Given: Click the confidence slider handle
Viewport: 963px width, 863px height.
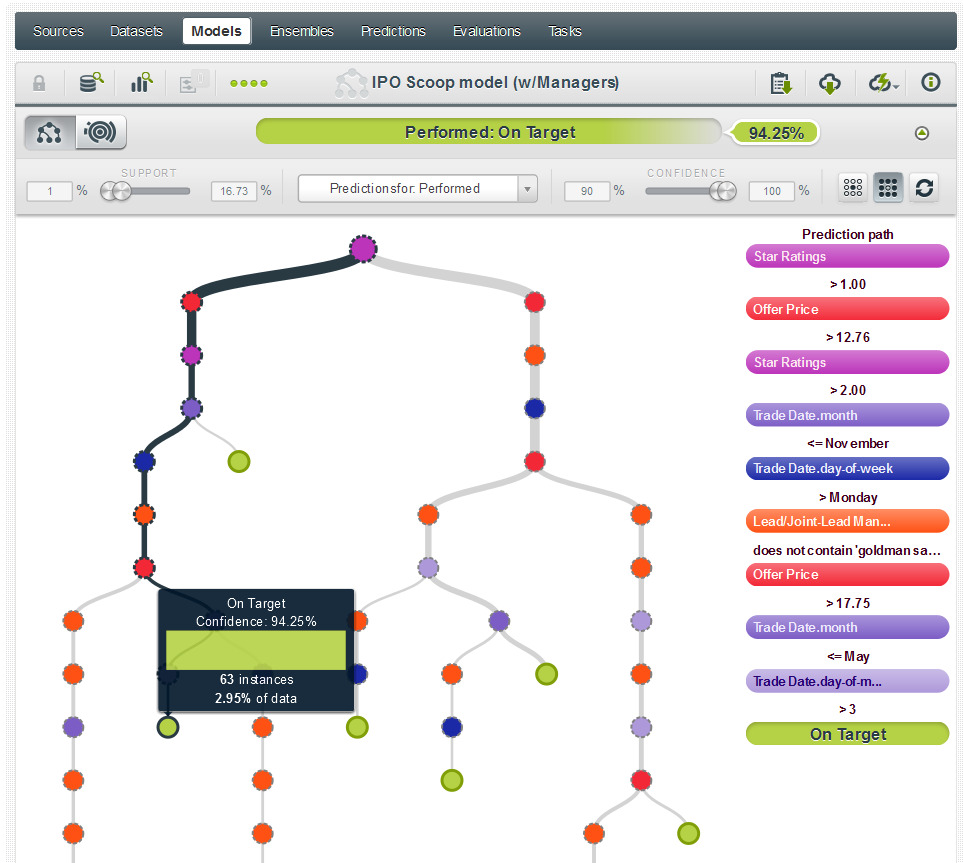Looking at the screenshot, I should pyautogui.click(x=720, y=191).
